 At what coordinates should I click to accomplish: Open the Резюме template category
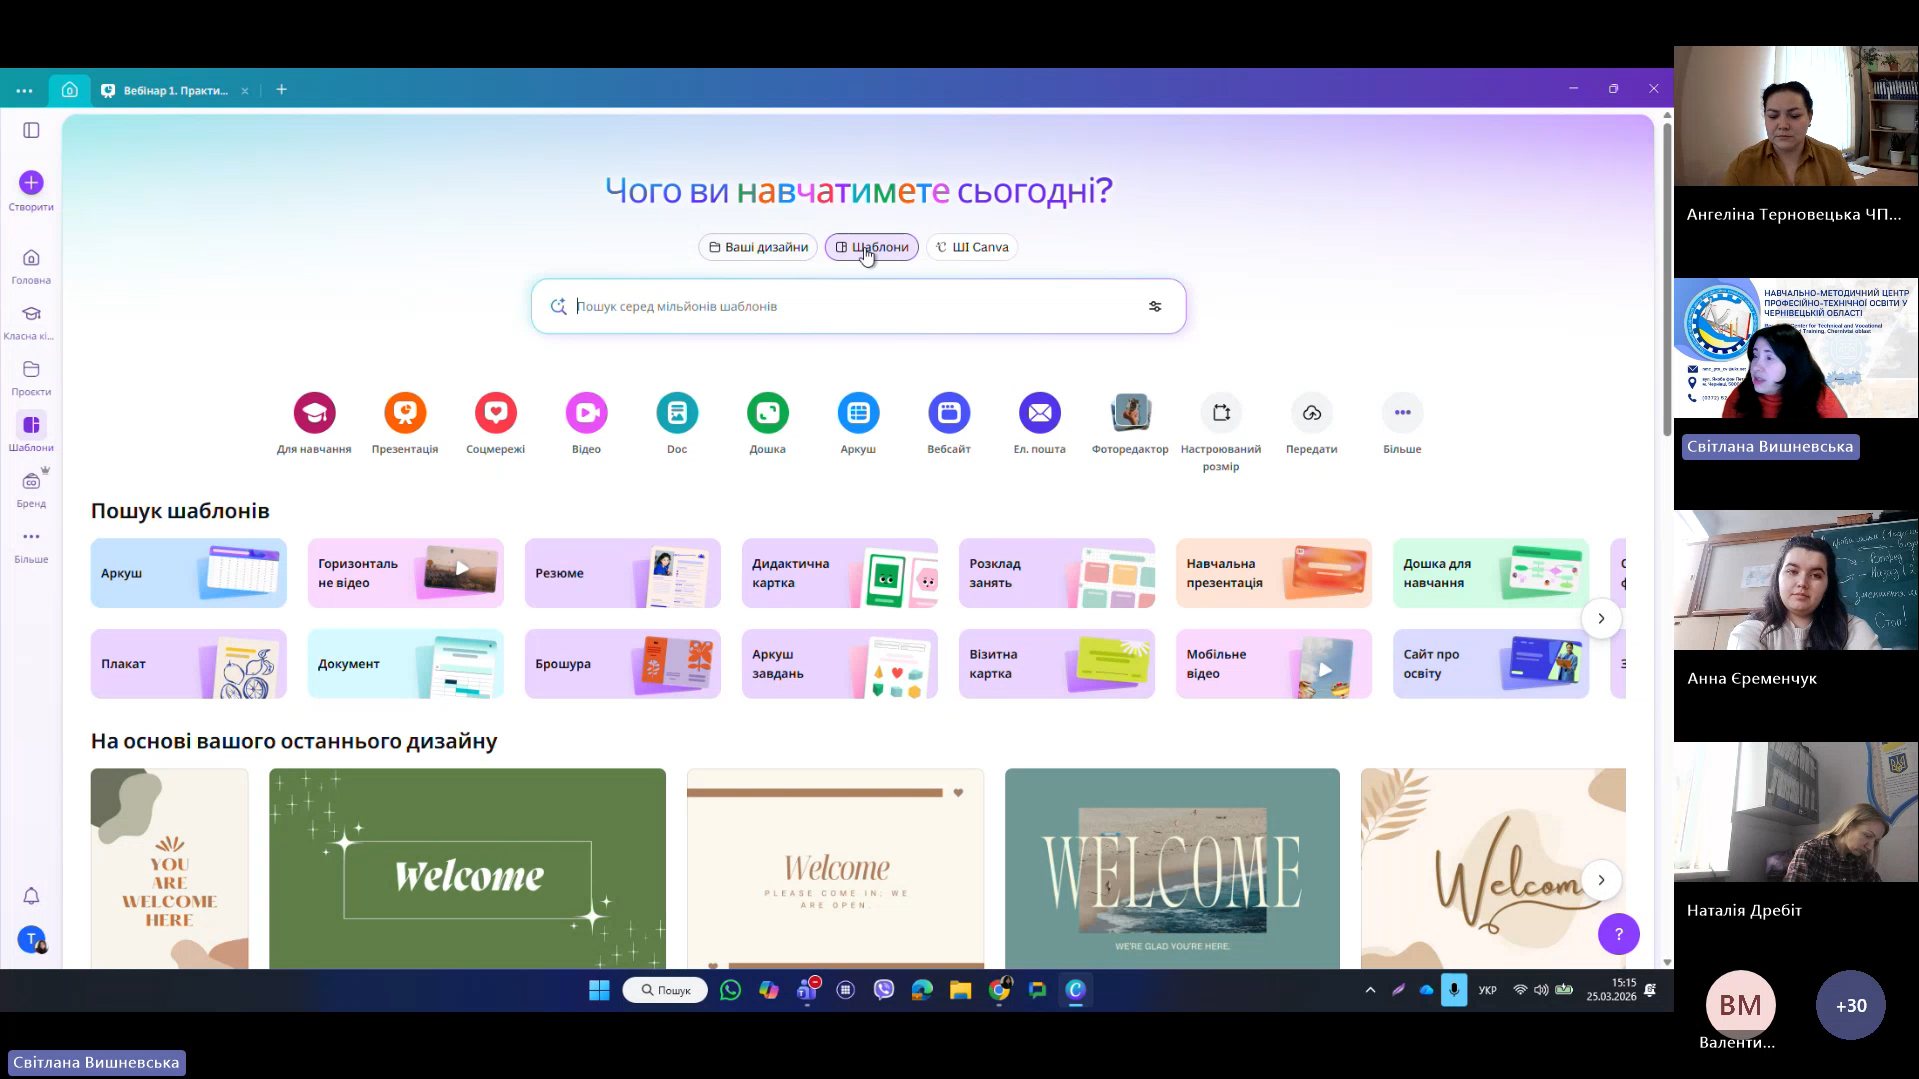622,573
